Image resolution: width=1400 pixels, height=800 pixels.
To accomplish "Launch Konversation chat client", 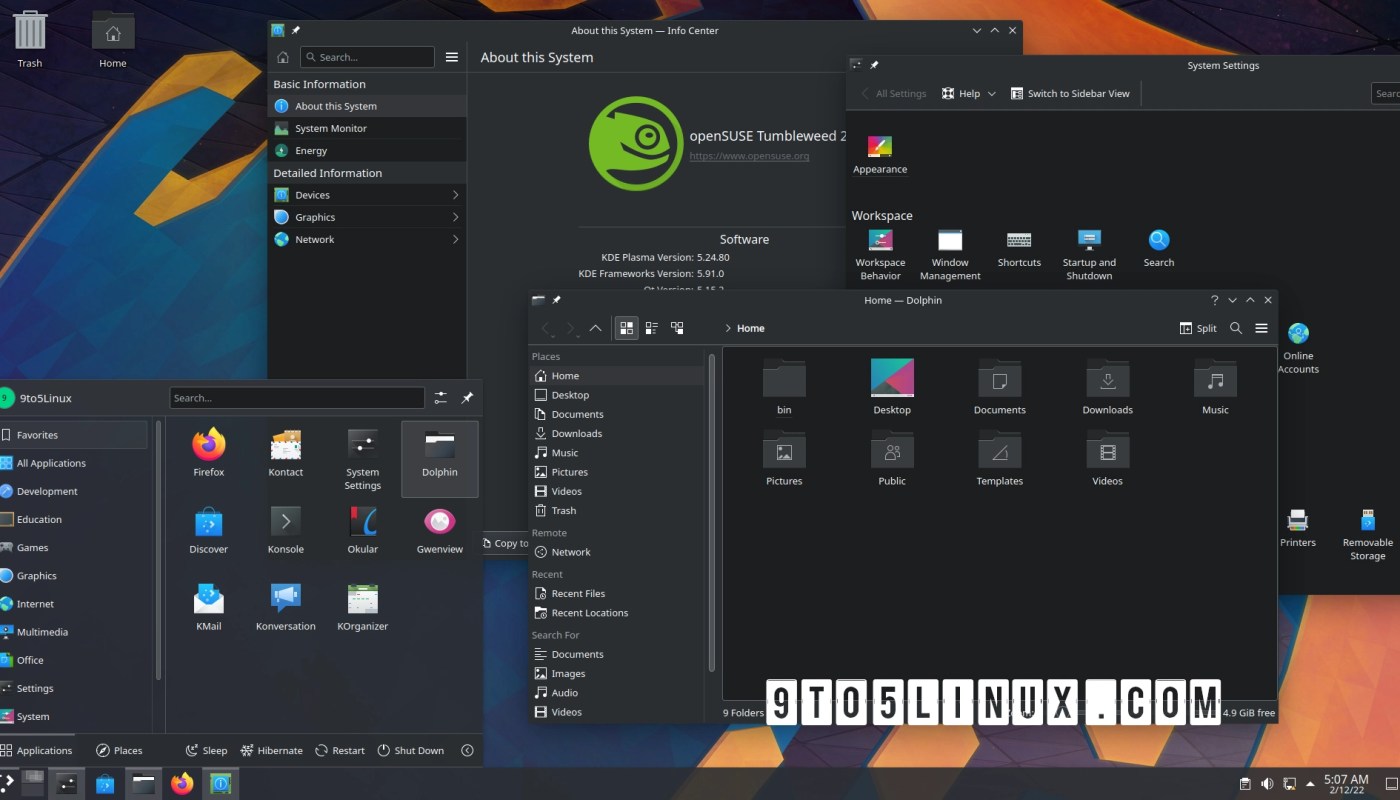I will tap(286, 607).
